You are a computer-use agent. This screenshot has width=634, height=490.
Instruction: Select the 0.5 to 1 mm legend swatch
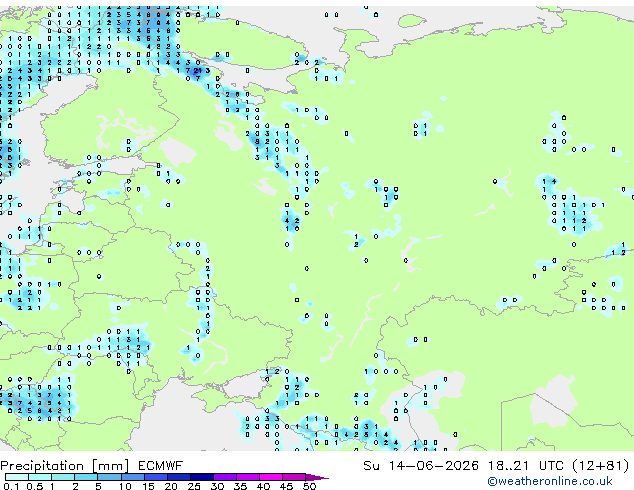(40, 477)
